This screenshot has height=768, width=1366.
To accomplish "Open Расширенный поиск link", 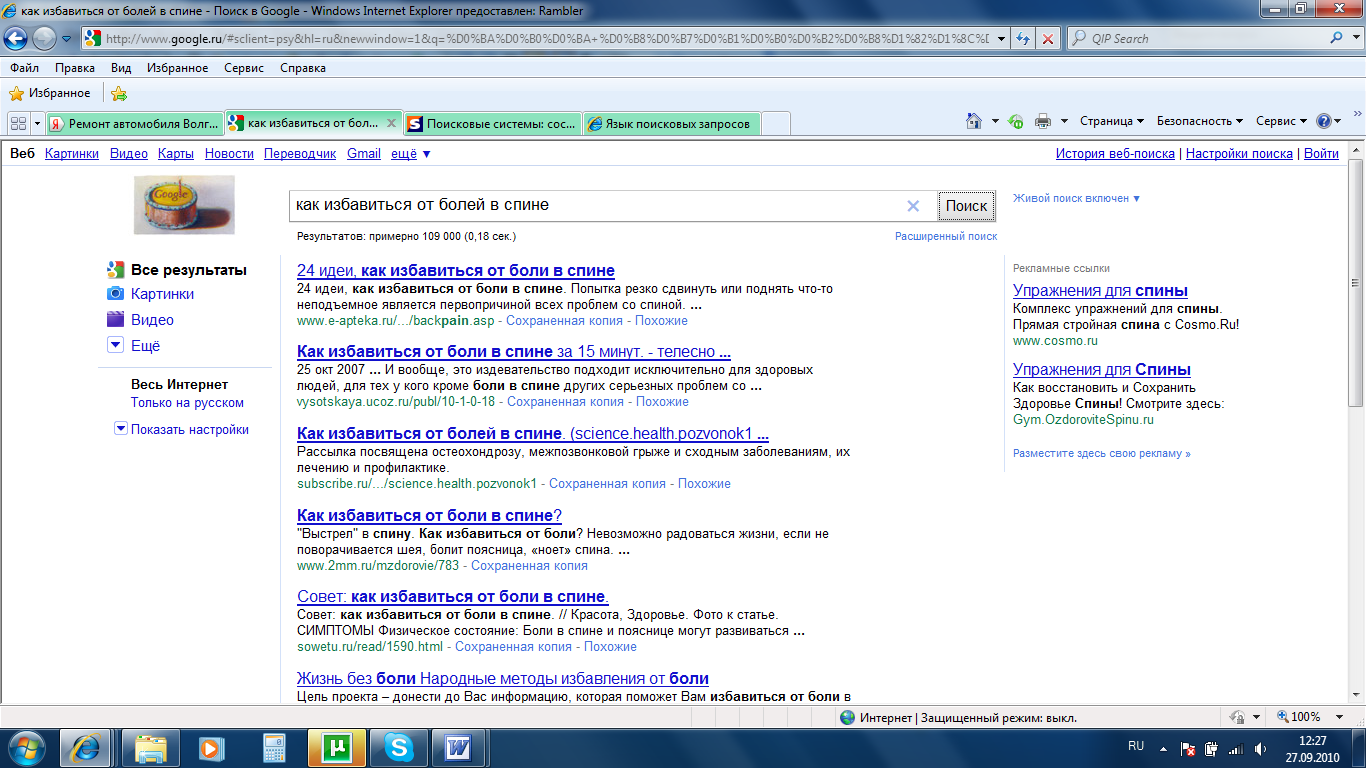I will pos(946,236).
